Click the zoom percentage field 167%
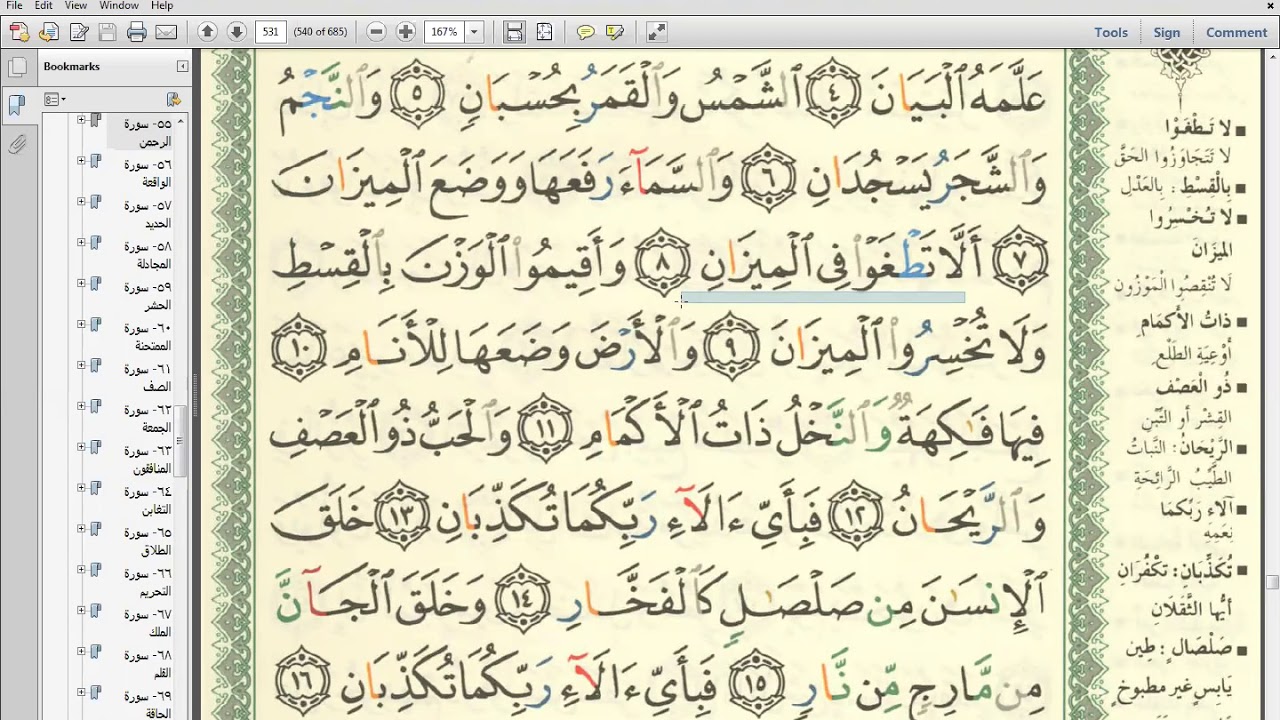This screenshot has height=720, width=1280. point(444,32)
